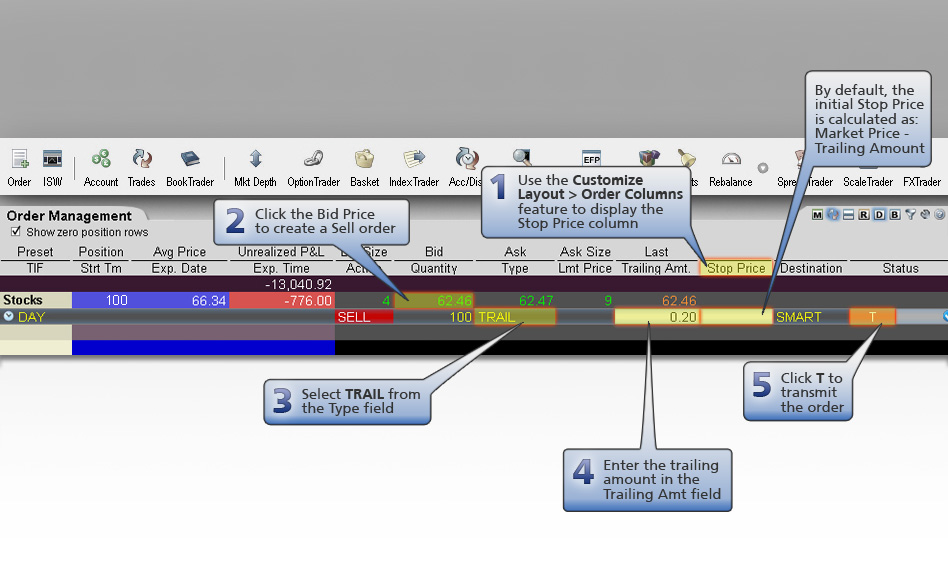This screenshot has height=580, width=948.
Task: Click the Position column header
Action: tap(101, 252)
